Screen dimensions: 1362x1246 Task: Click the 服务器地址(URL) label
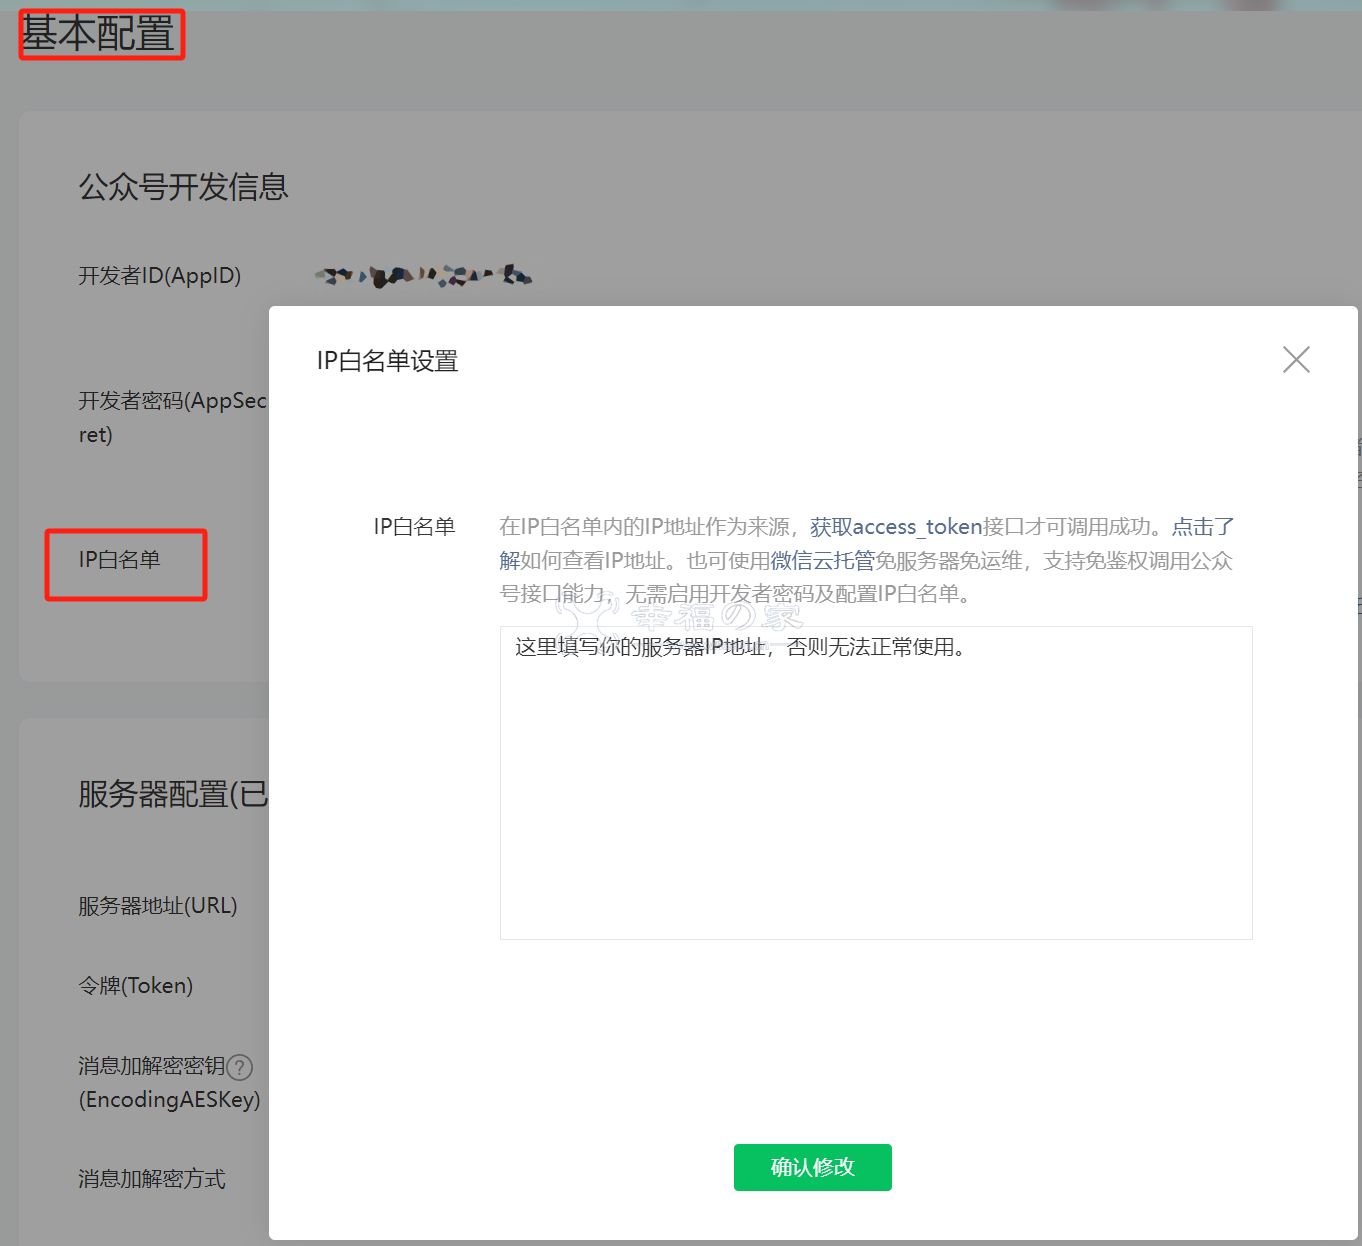coord(158,906)
